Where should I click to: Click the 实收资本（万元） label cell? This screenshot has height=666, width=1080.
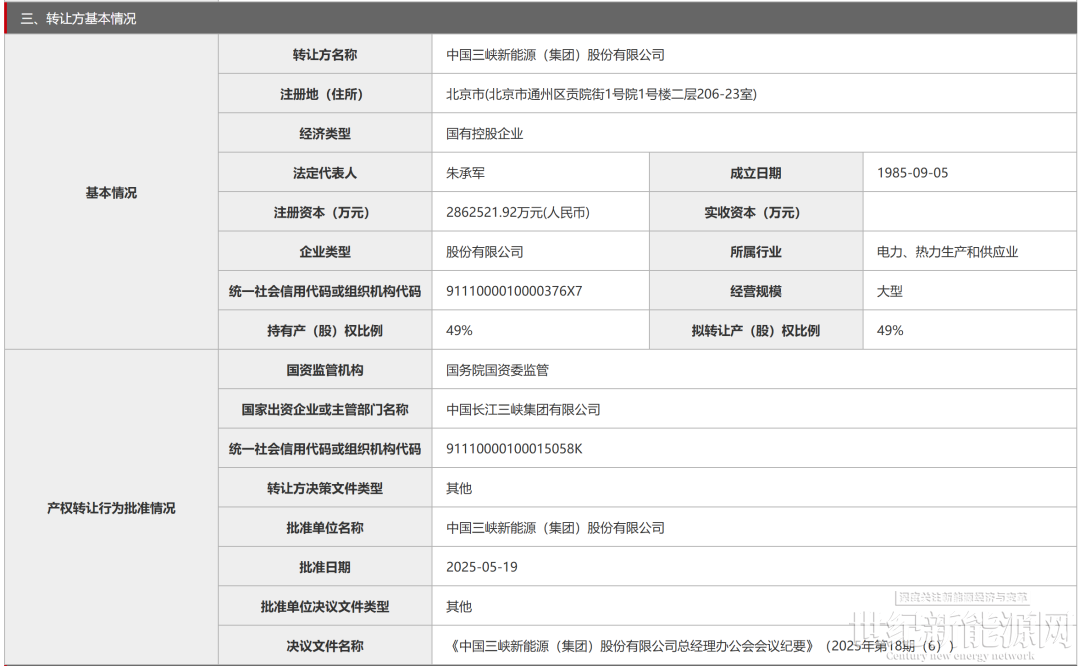[x=756, y=212]
